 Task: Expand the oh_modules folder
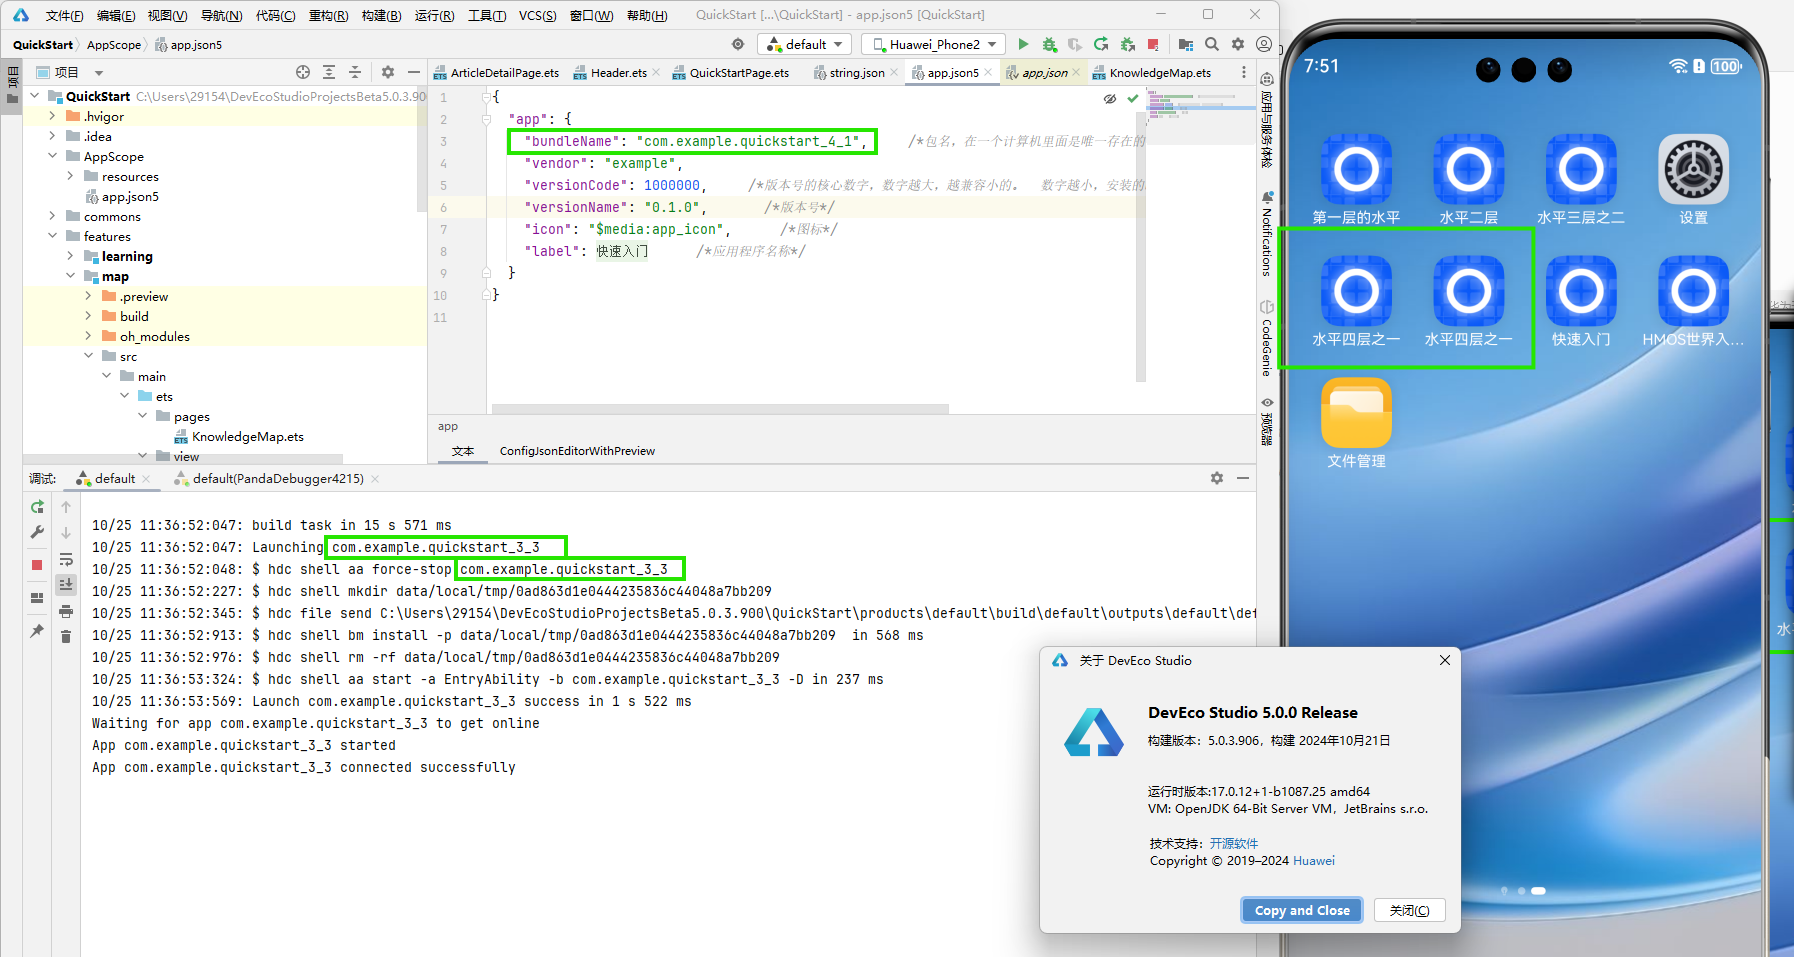click(88, 336)
